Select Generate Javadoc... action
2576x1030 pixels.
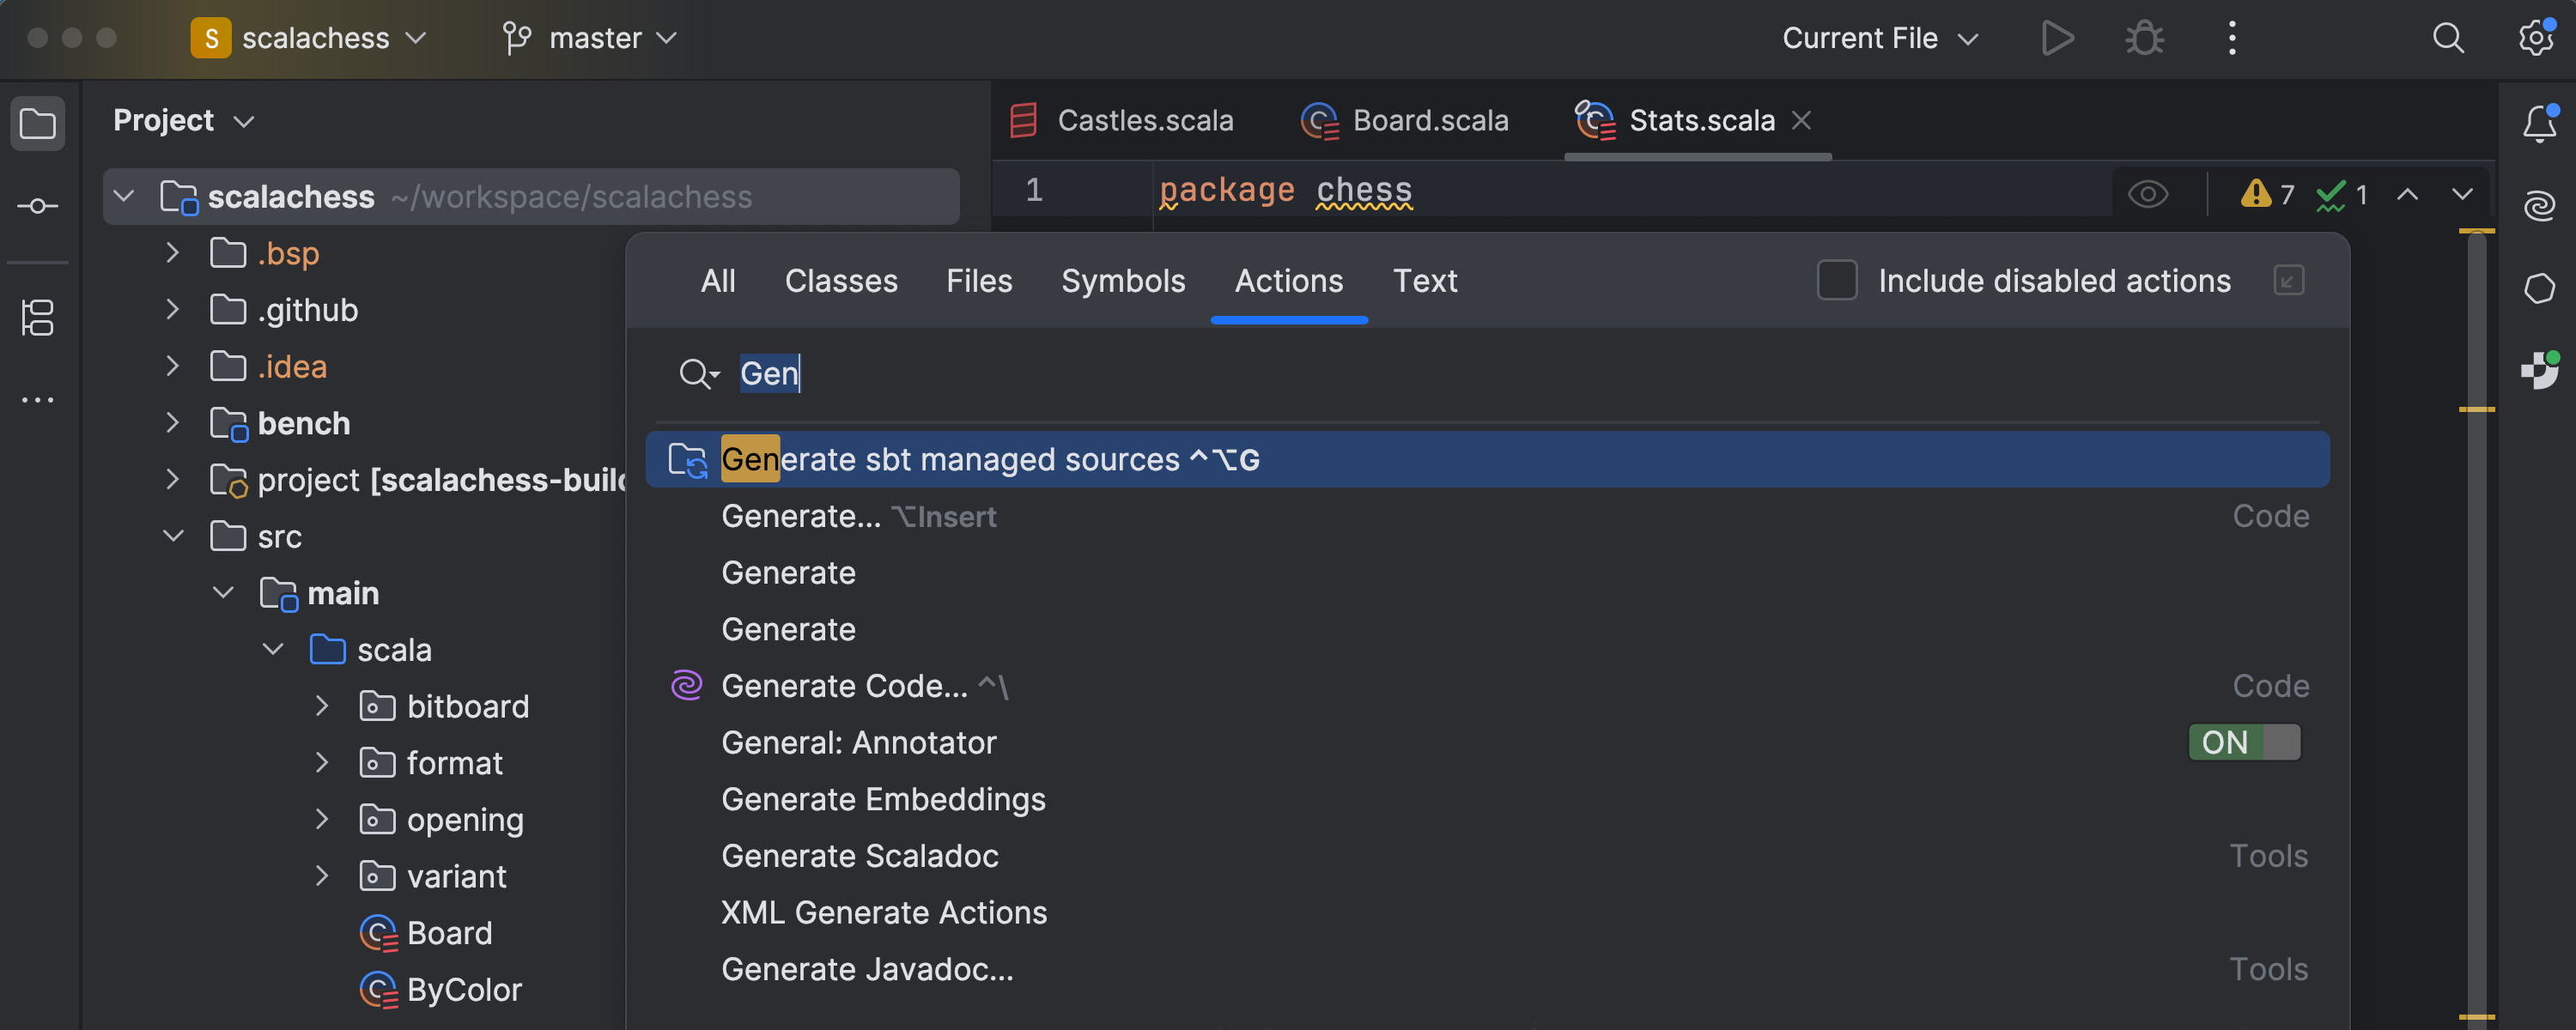[1487, 969]
